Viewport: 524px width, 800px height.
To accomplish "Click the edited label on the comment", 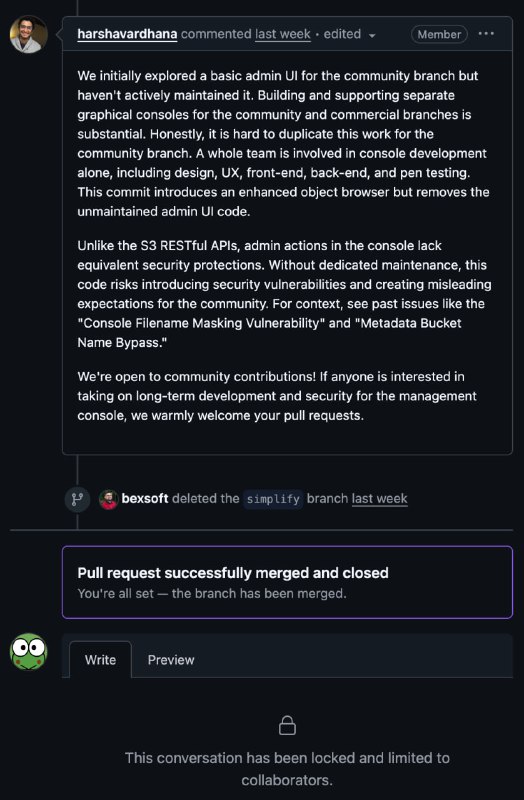I will click(342, 34).
